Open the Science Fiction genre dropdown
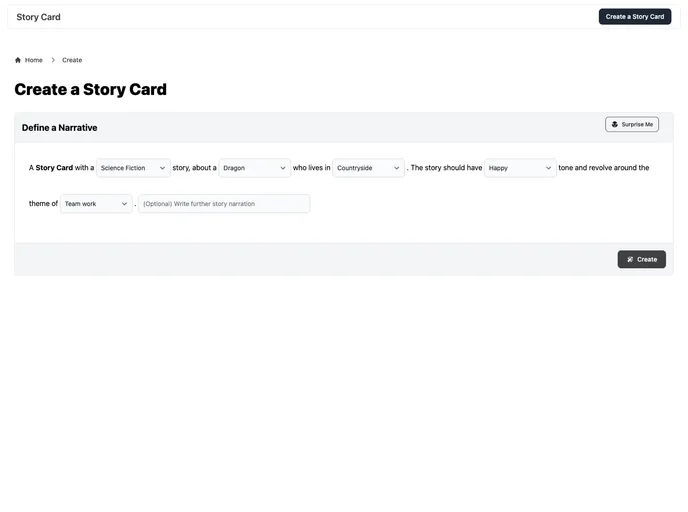 [x=133, y=168]
